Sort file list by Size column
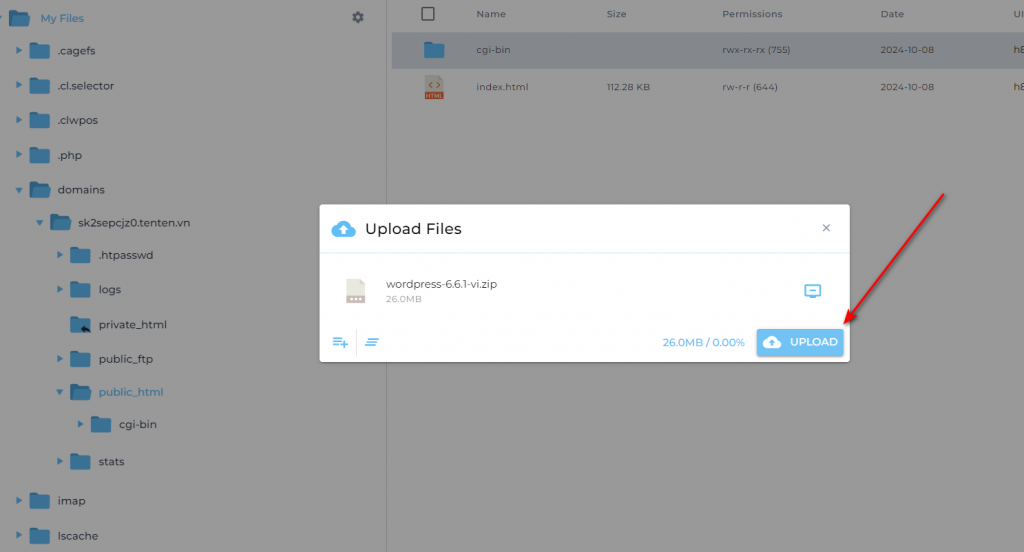The height and width of the screenshot is (552, 1024). point(616,14)
